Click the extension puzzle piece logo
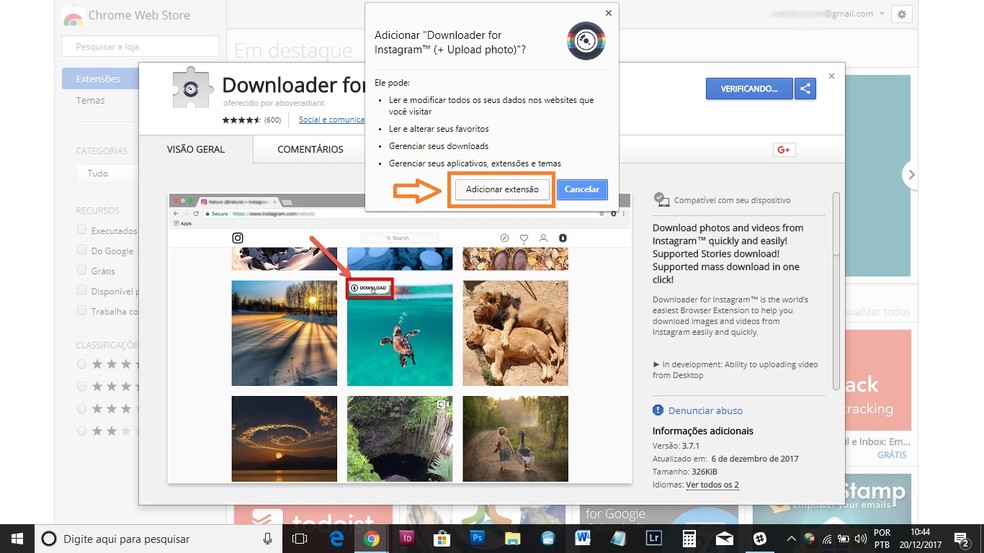The image size is (984, 553). click(191, 89)
